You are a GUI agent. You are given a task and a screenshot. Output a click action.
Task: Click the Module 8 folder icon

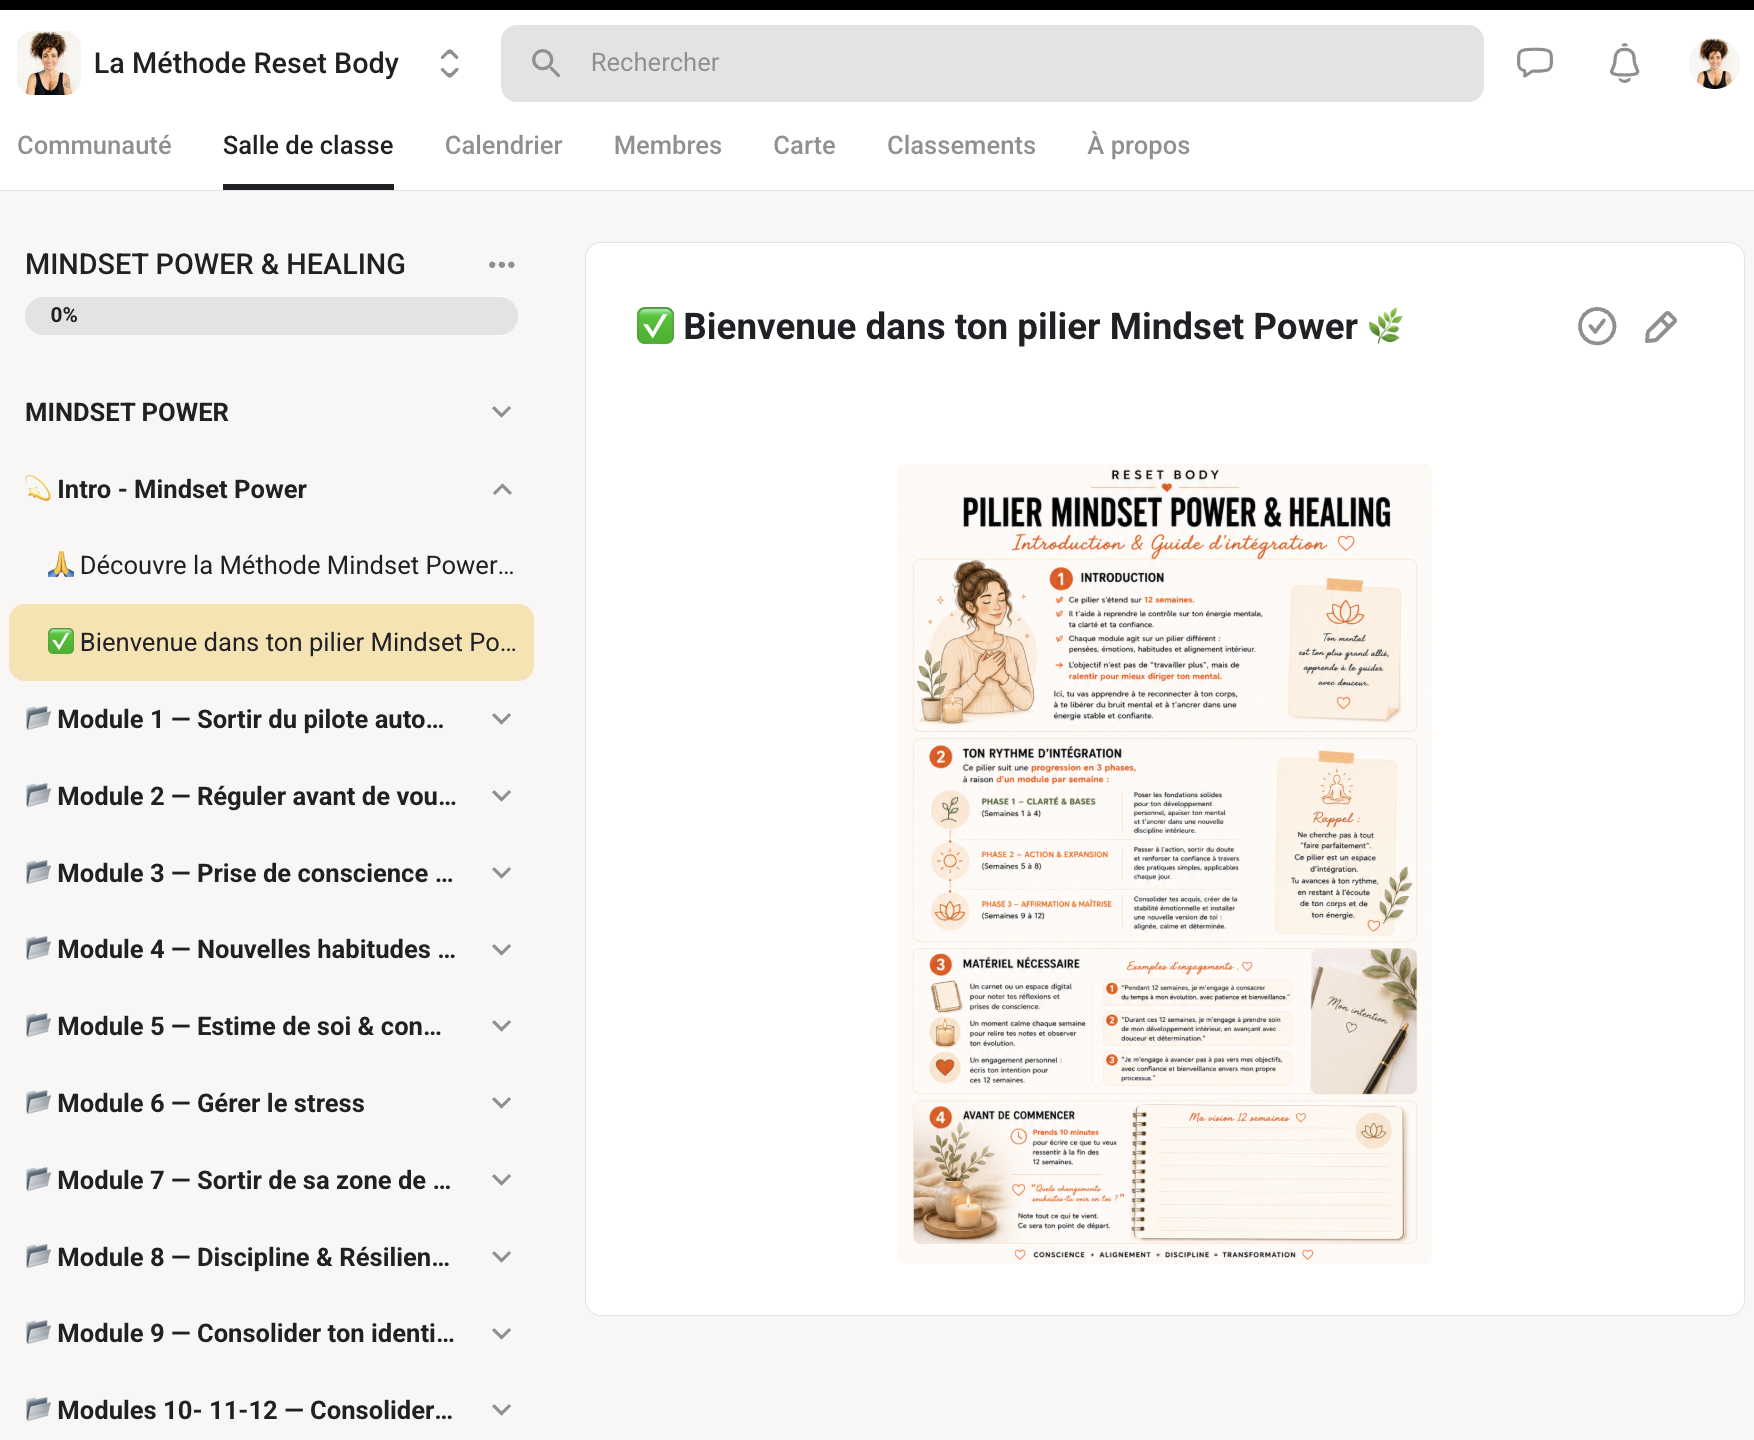(38, 1256)
